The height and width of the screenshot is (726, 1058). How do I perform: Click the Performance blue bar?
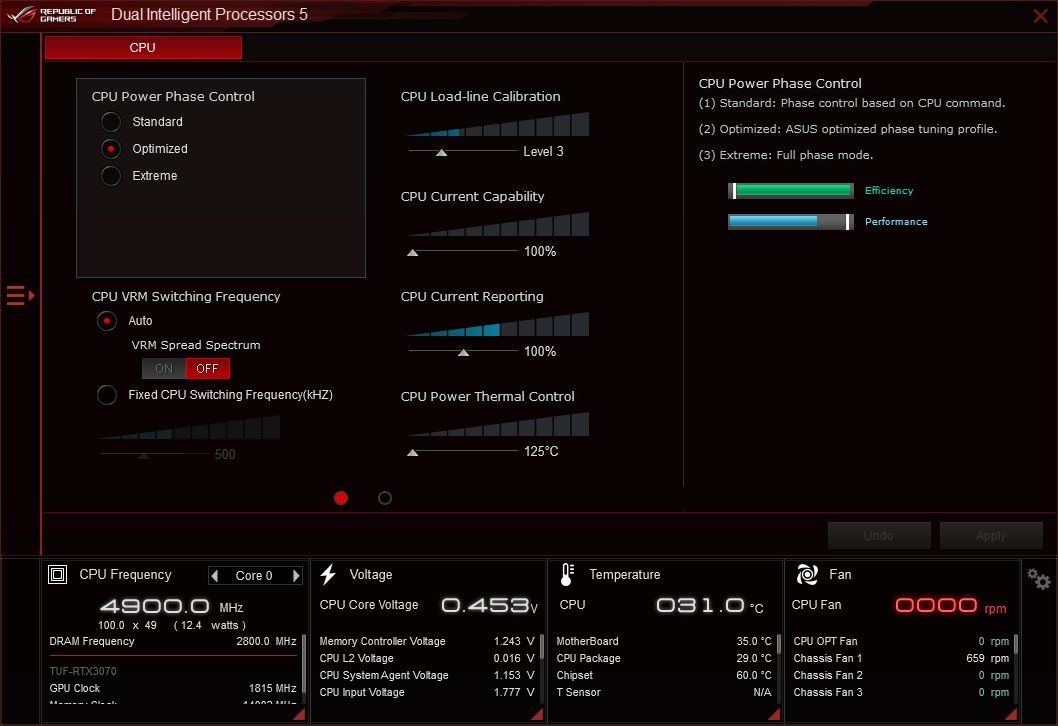[791, 221]
